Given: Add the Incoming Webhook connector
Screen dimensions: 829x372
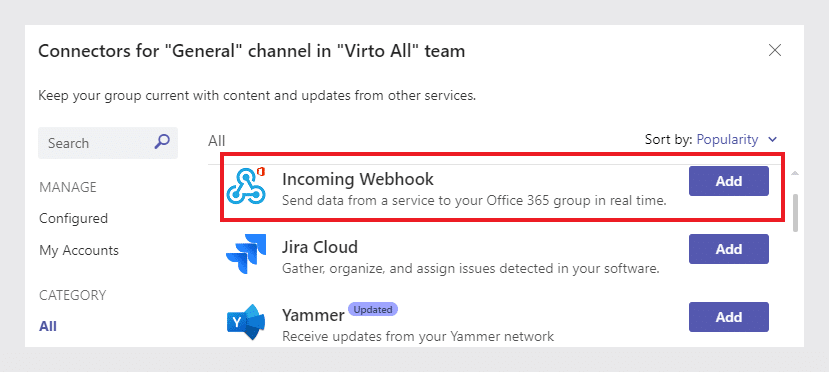Looking at the screenshot, I should [729, 181].
